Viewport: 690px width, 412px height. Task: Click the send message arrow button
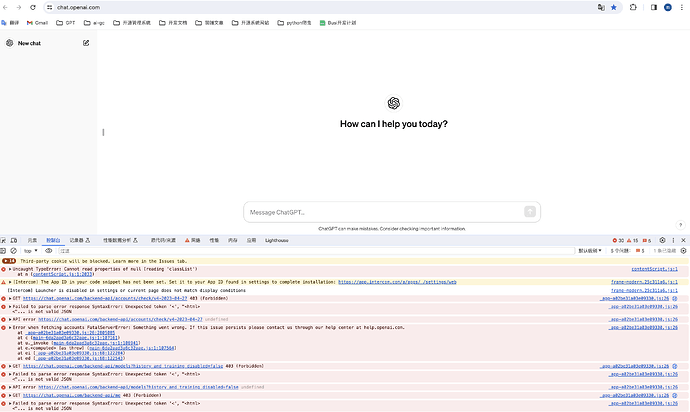click(530, 212)
